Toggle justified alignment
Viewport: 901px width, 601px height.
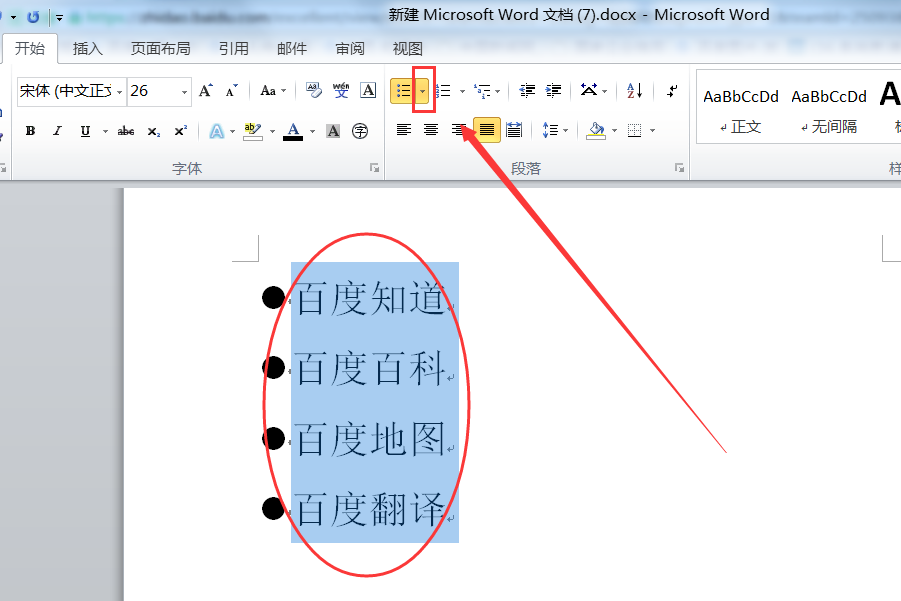tap(487, 130)
